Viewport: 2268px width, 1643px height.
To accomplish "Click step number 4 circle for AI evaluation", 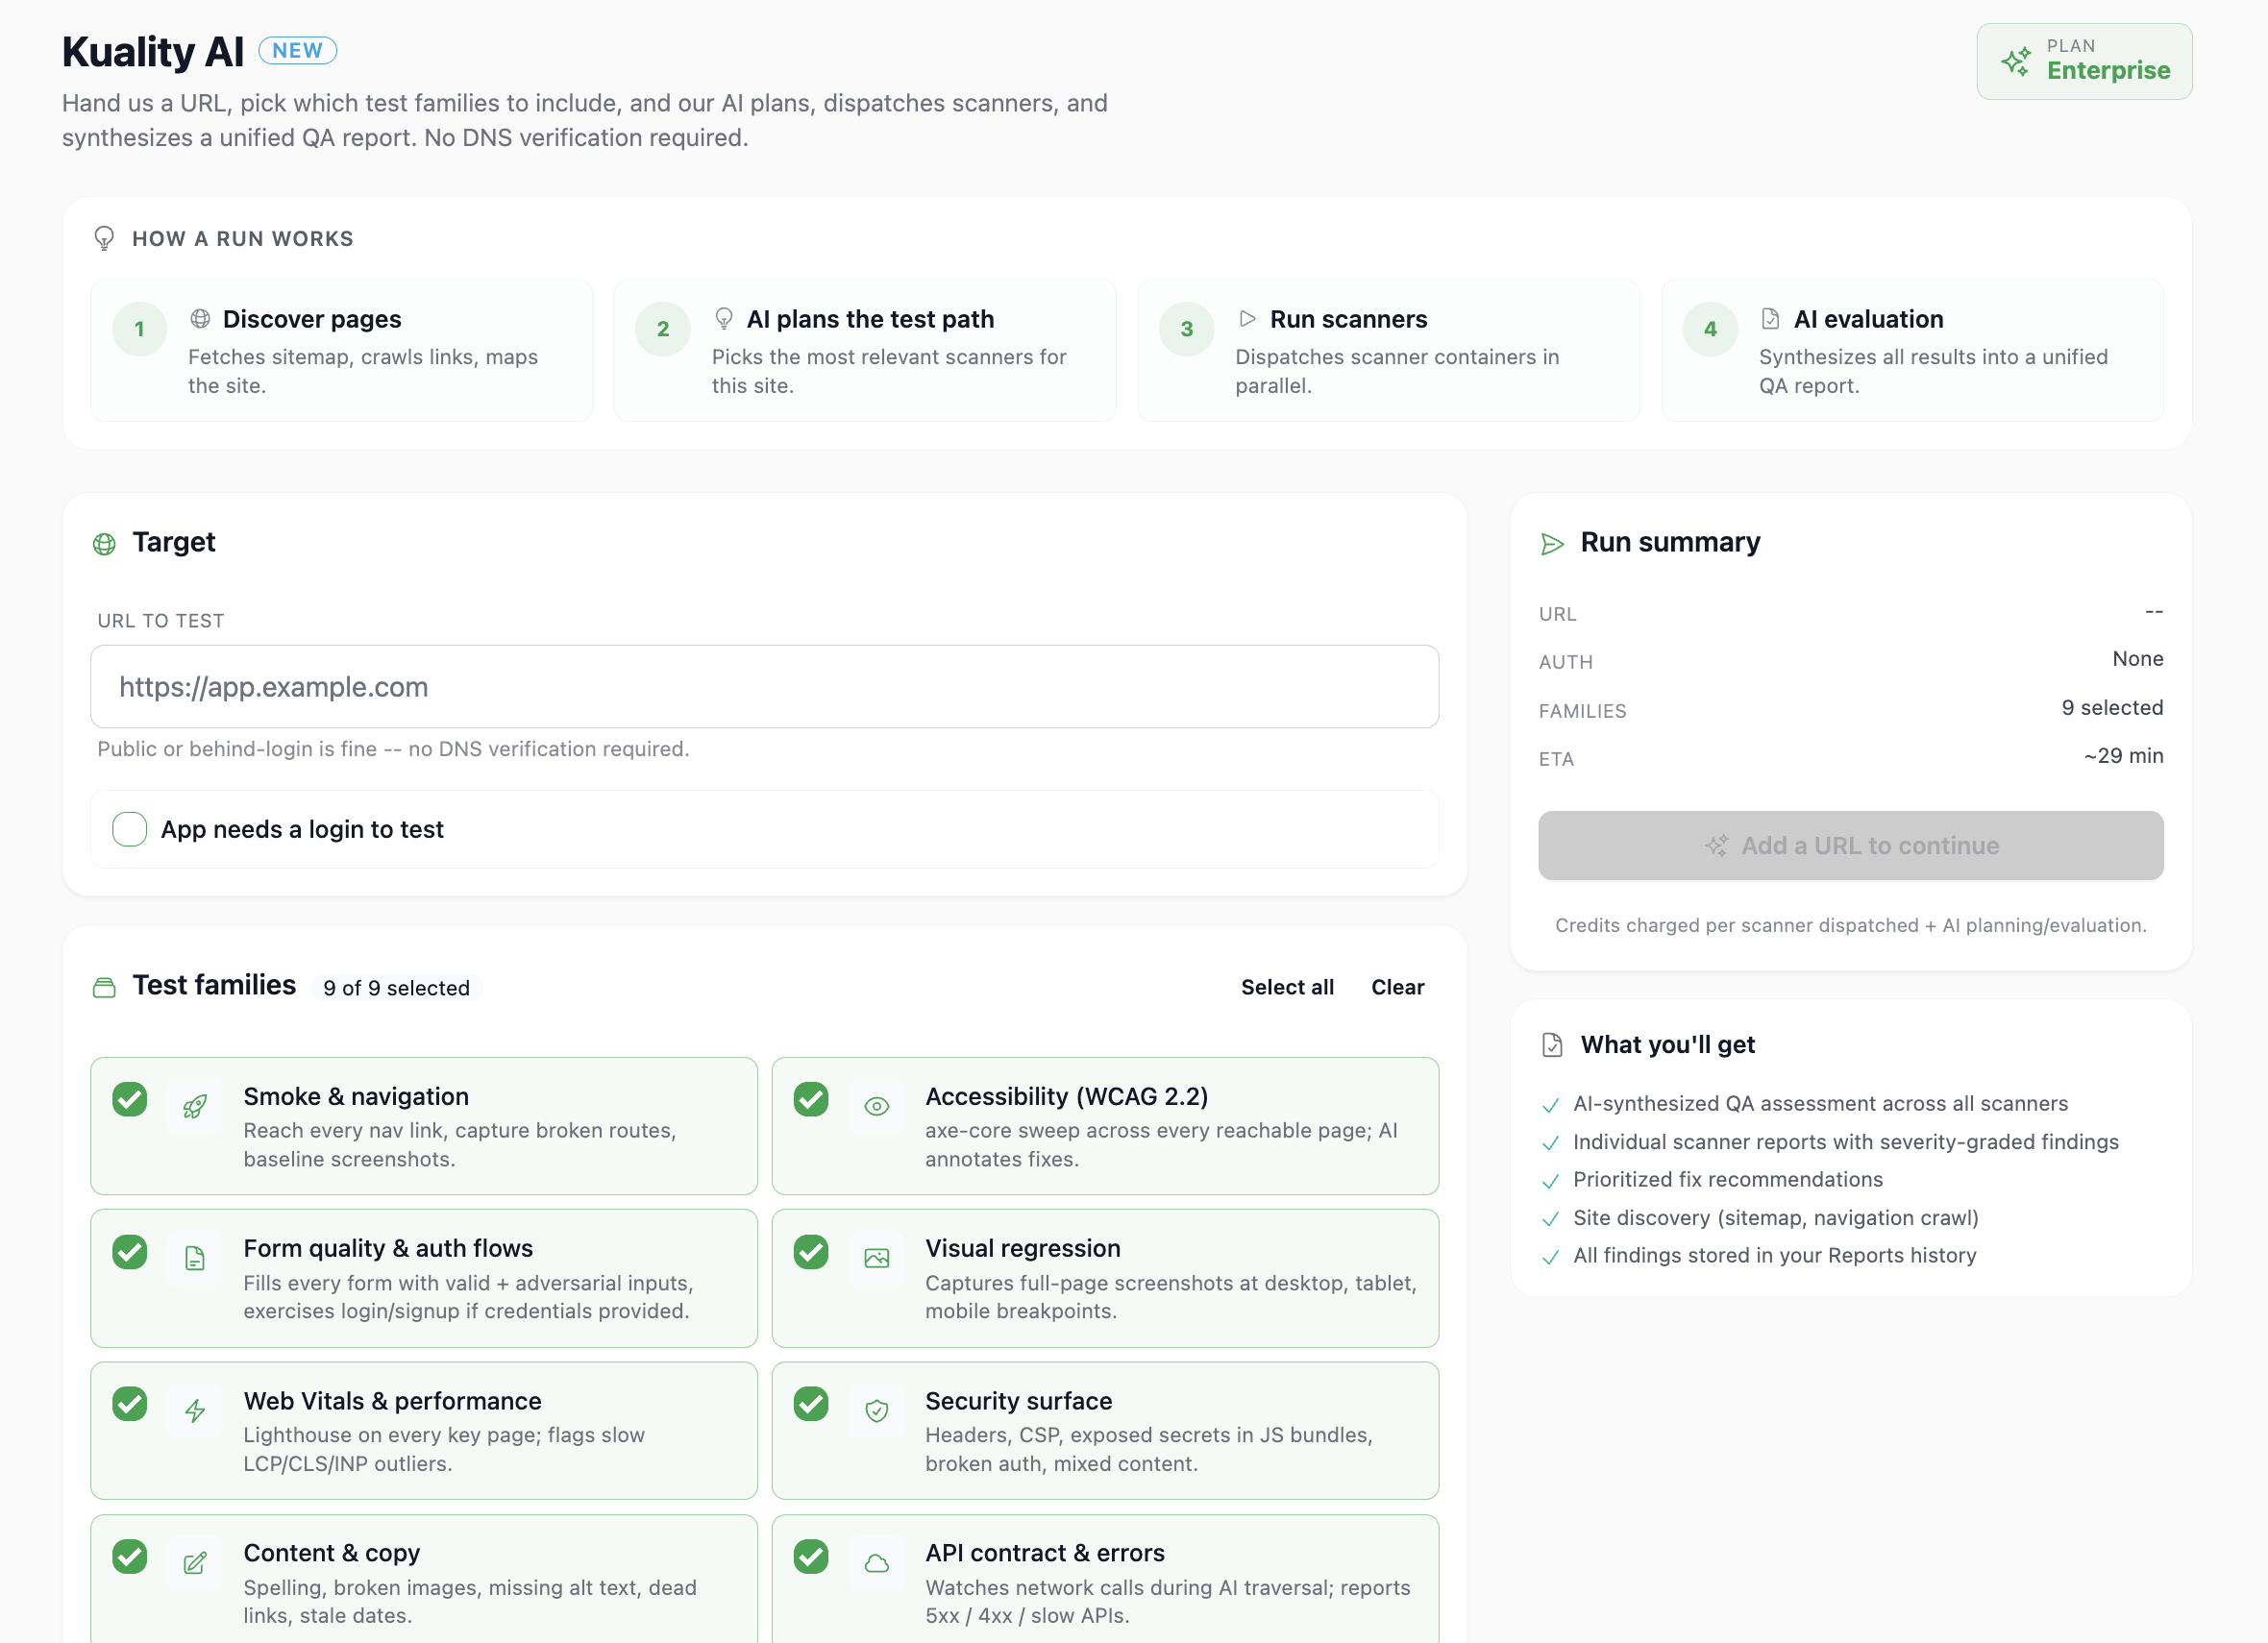I will coord(1711,329).
